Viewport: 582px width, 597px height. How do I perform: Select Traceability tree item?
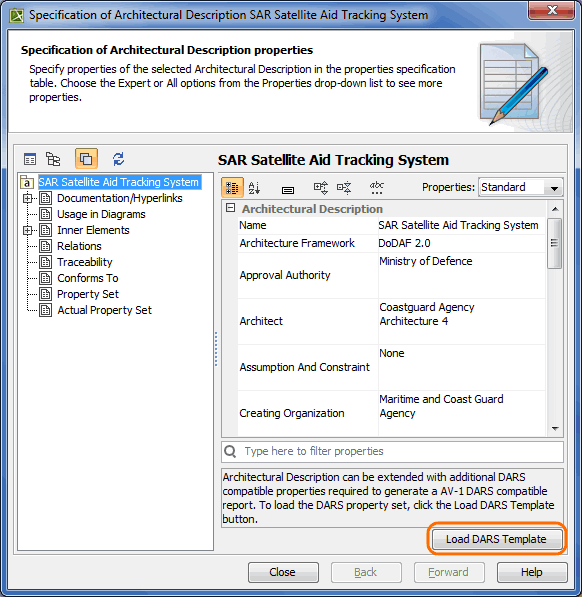(85, 262)
